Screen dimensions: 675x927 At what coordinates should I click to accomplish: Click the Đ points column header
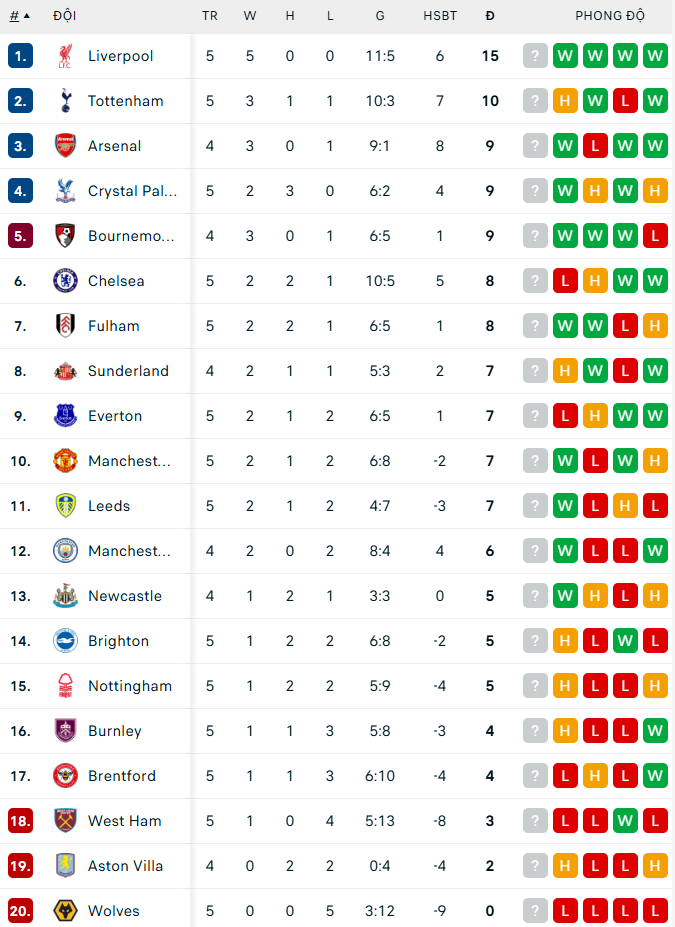click(x=490, y=16)
